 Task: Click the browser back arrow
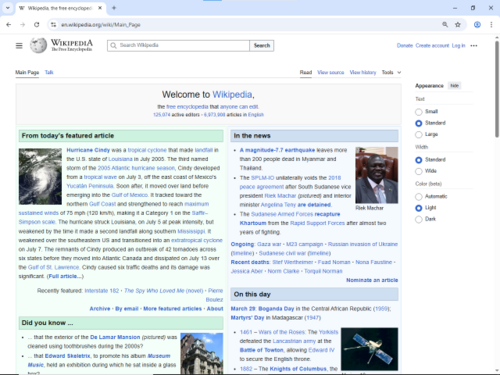click(9, 25)
